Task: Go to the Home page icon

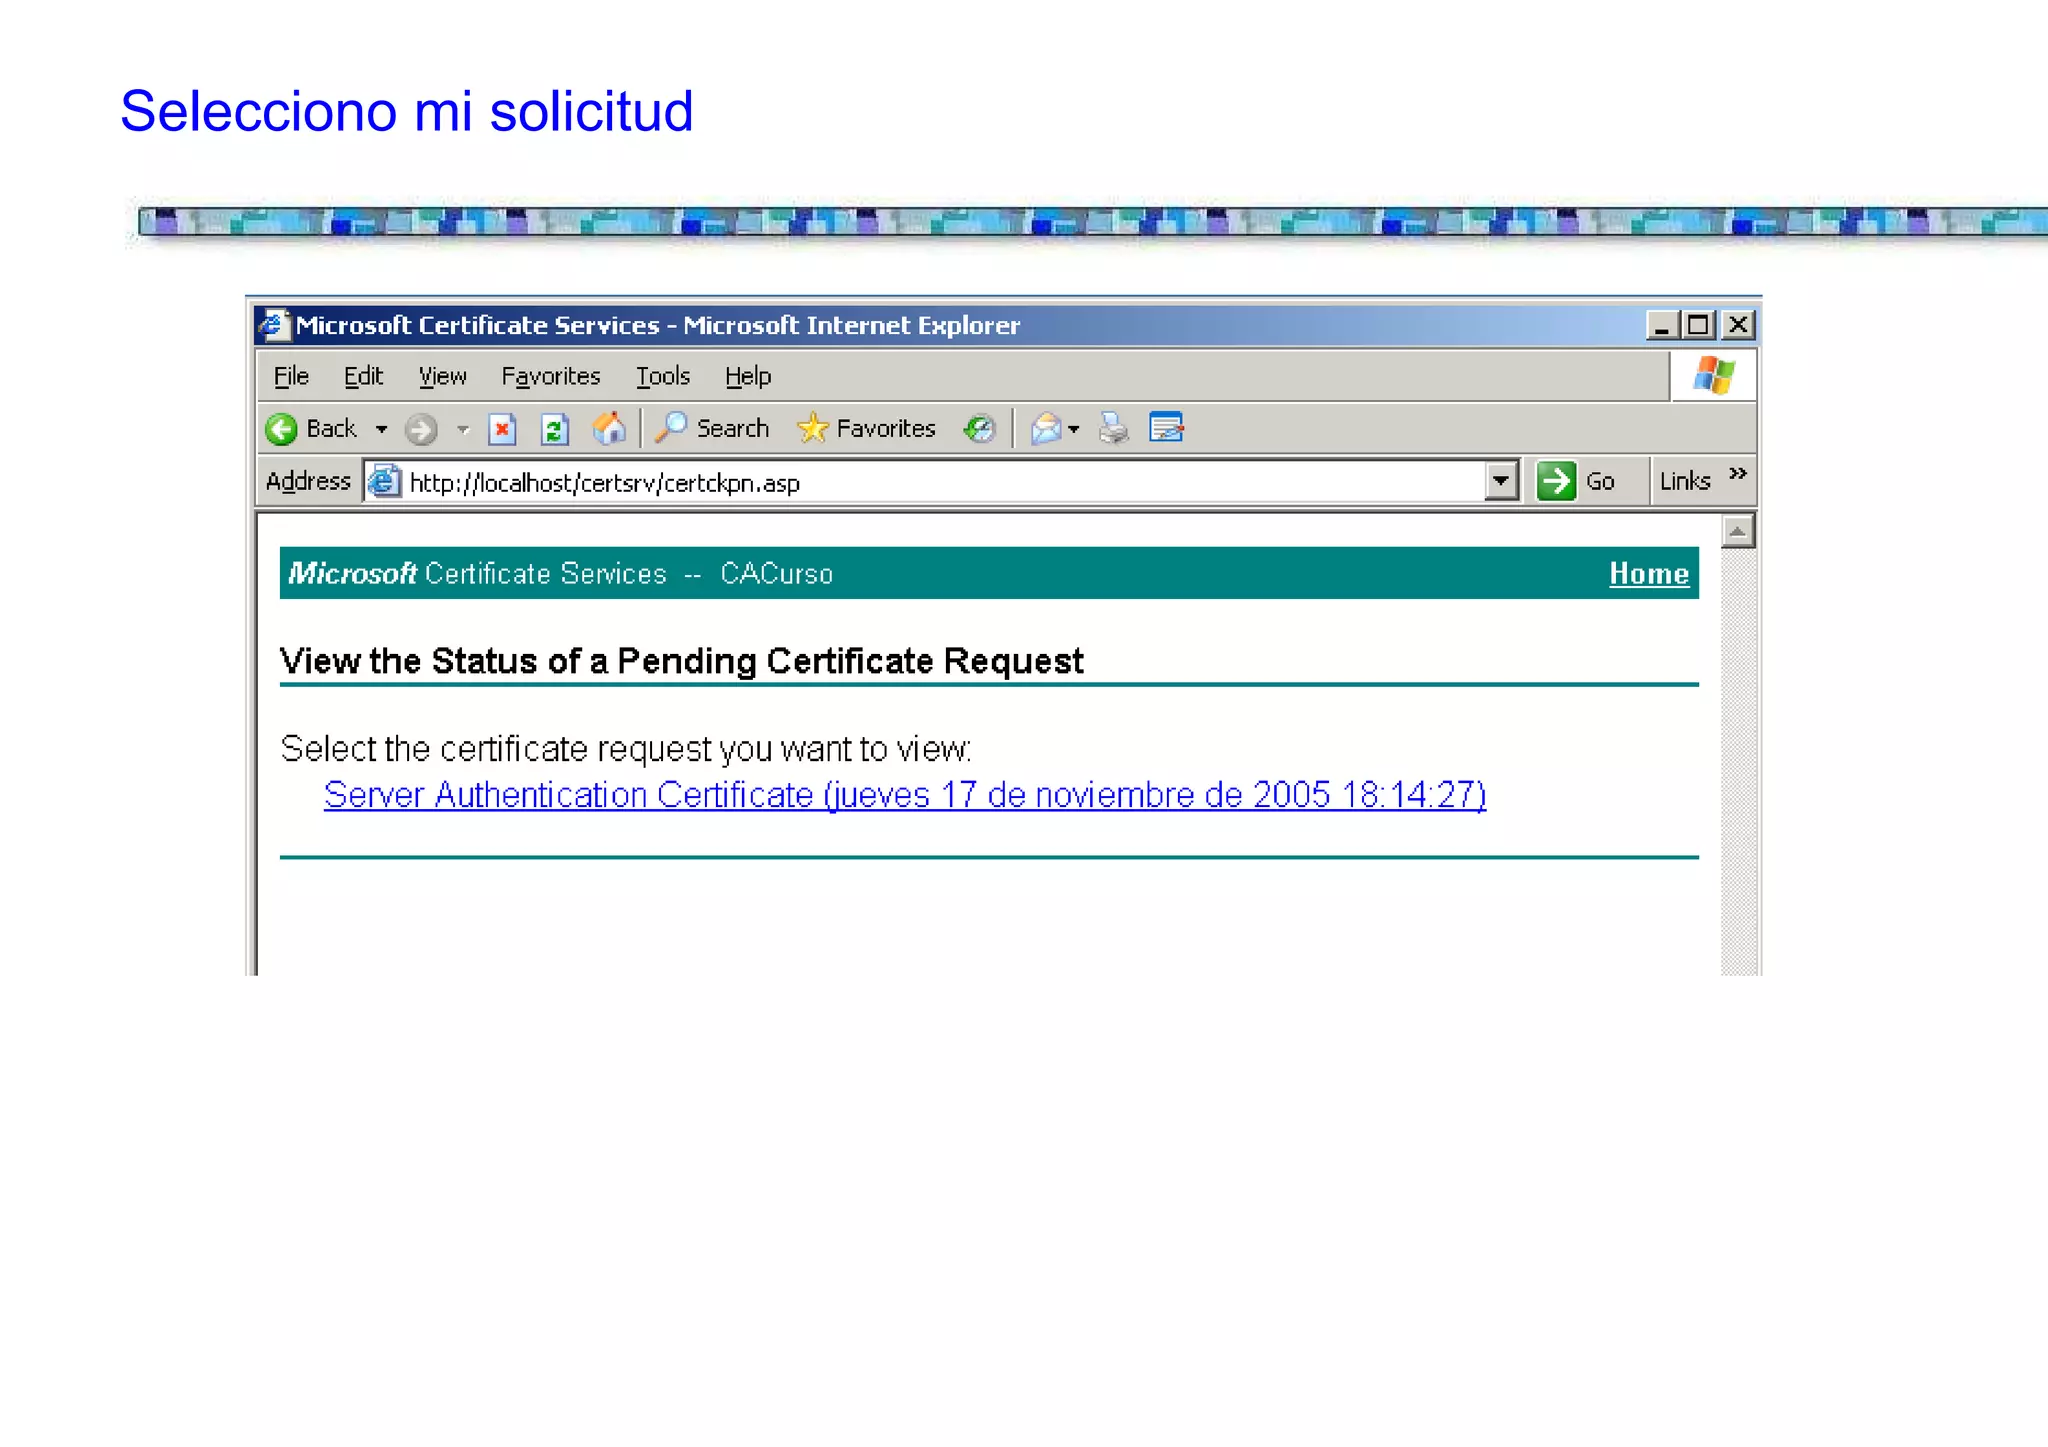Action: (x=609, y=429)
